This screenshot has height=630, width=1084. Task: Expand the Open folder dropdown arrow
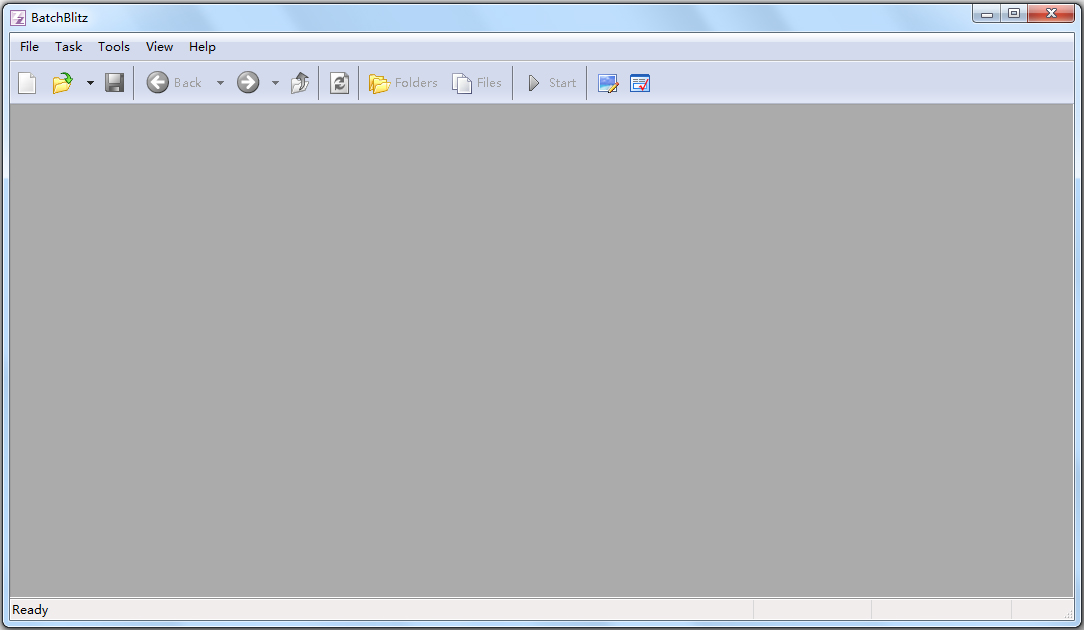[90, 83]
